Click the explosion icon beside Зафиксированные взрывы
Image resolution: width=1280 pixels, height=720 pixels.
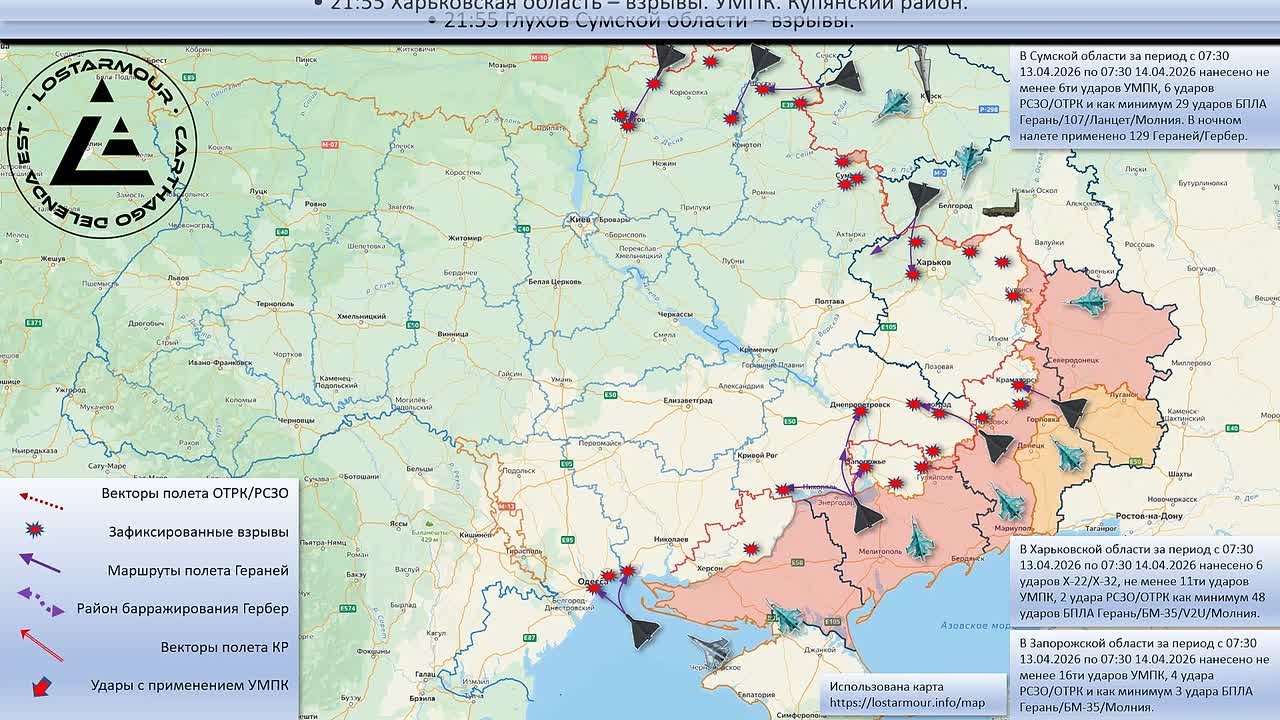click(x=36, y=531)
